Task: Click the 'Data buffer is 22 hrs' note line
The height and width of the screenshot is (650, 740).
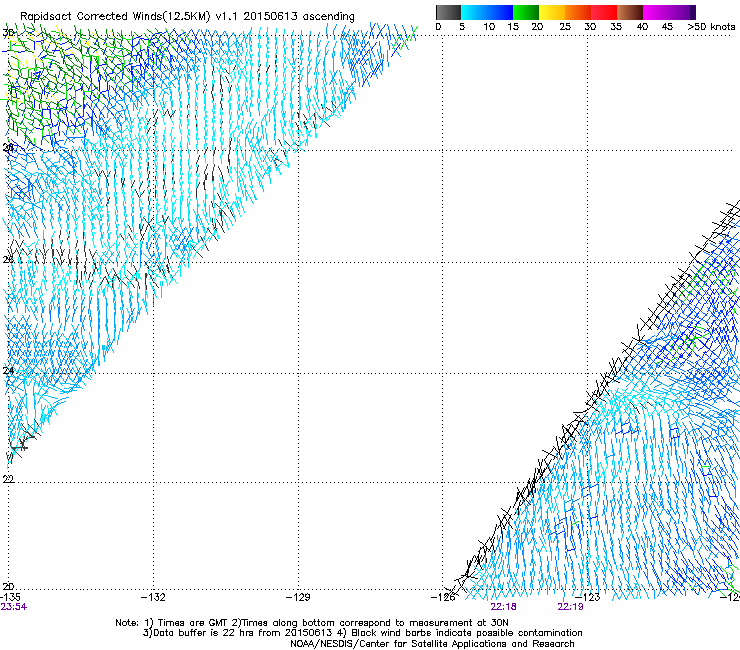Action: [362, 633]
